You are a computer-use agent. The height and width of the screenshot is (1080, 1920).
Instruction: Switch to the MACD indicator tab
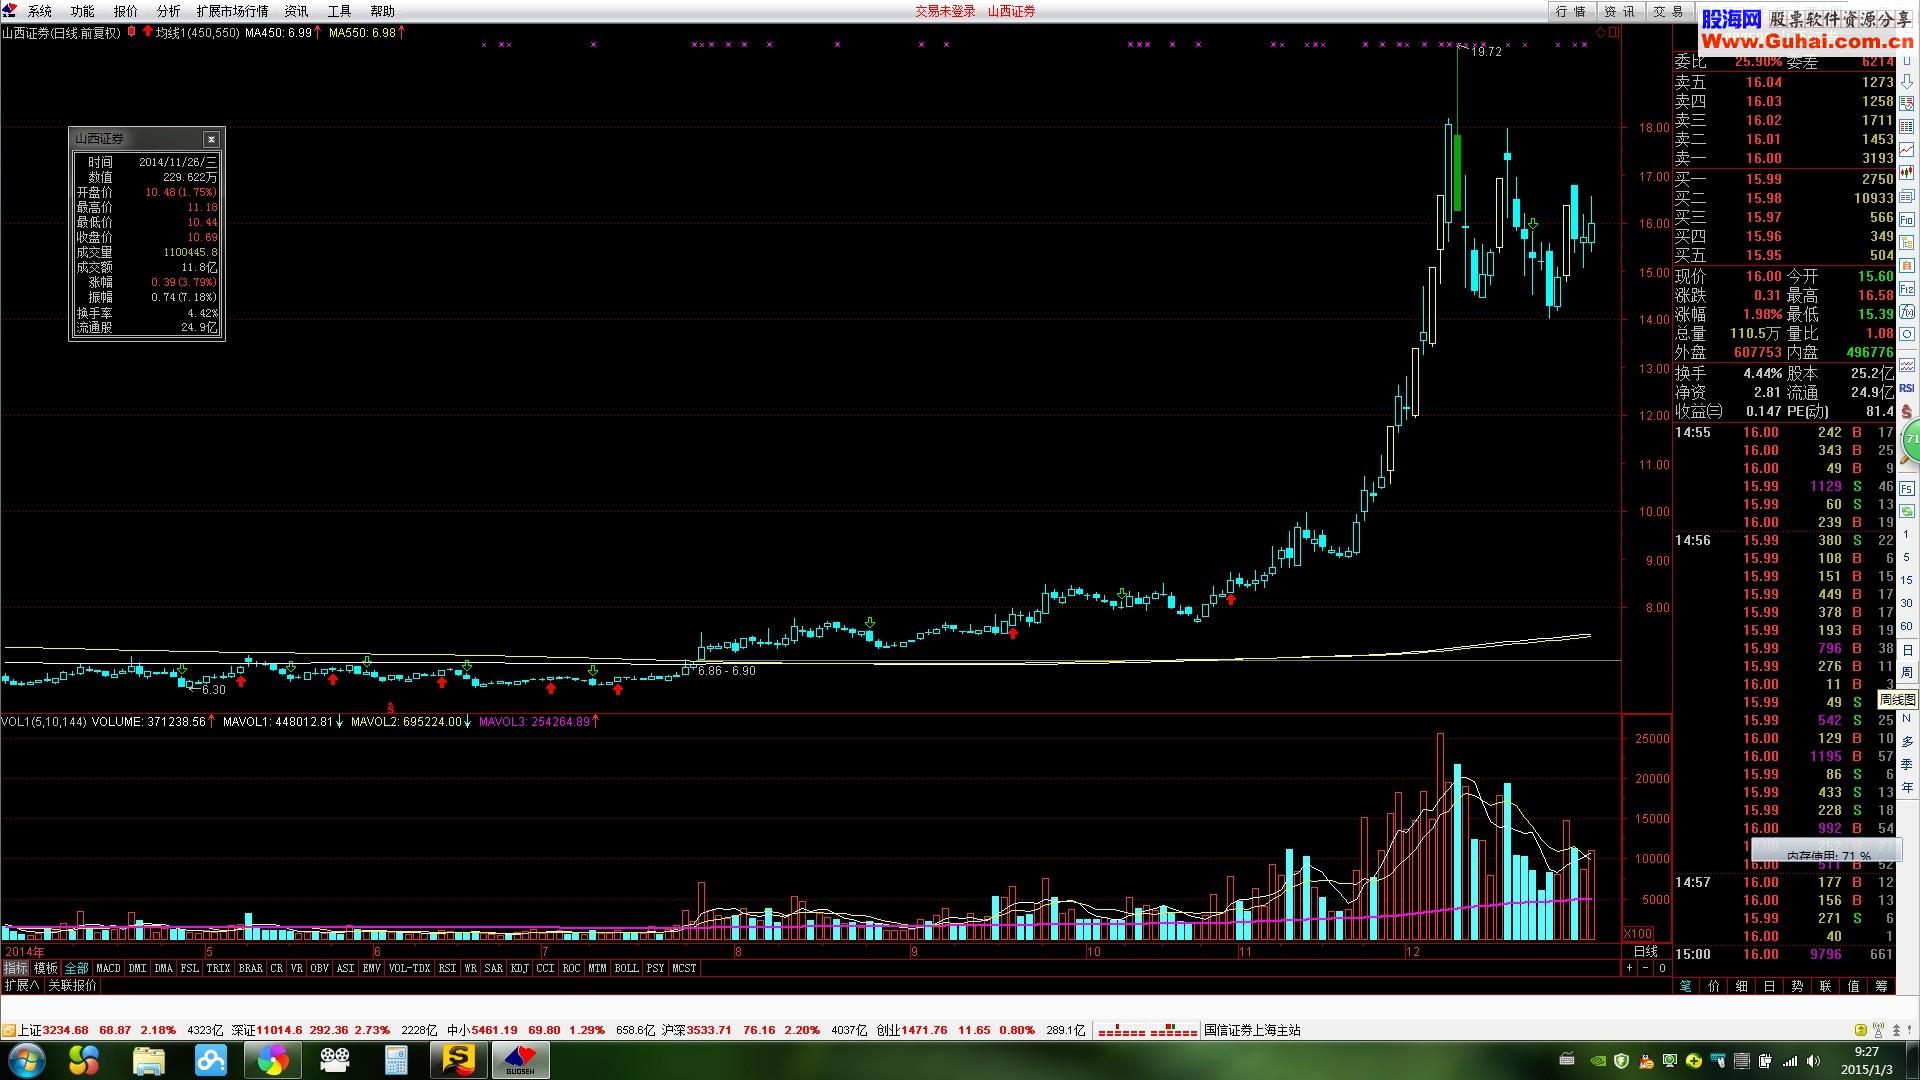(x=108, y=968)
